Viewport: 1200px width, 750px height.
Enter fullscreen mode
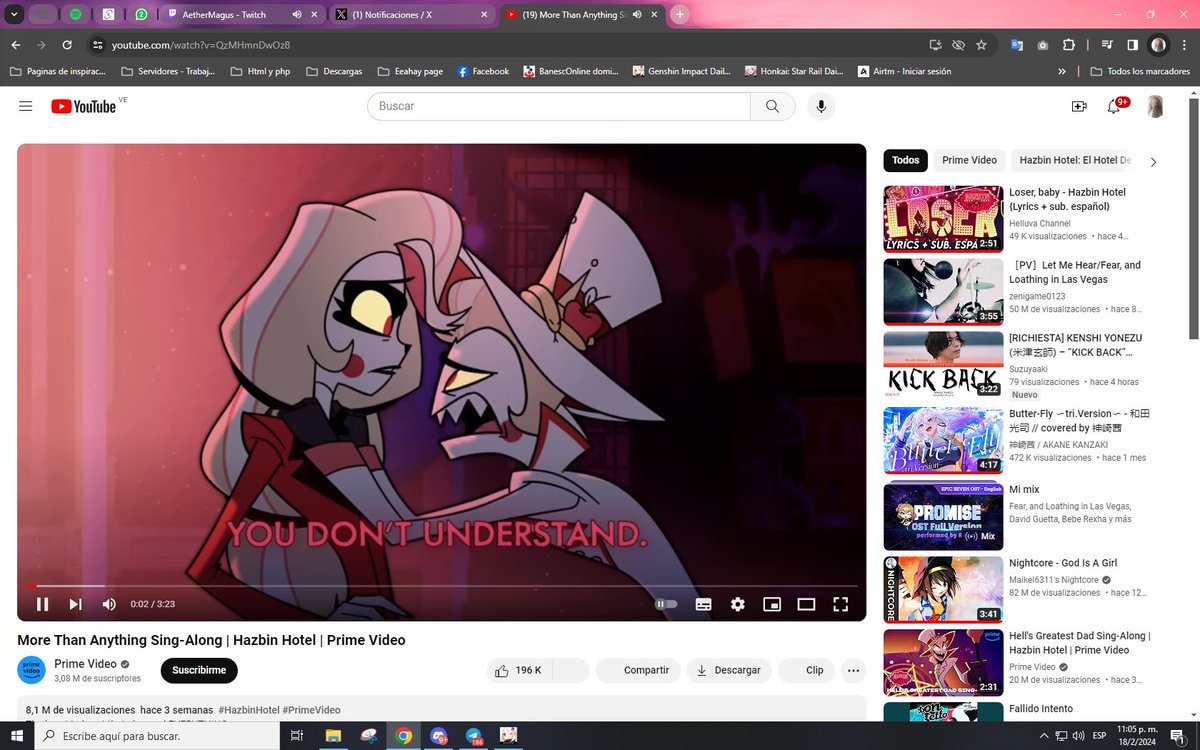pos(841,604)
